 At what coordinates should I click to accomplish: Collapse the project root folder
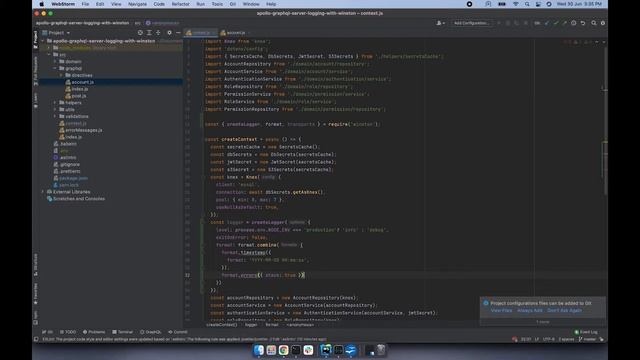[43, 41]
